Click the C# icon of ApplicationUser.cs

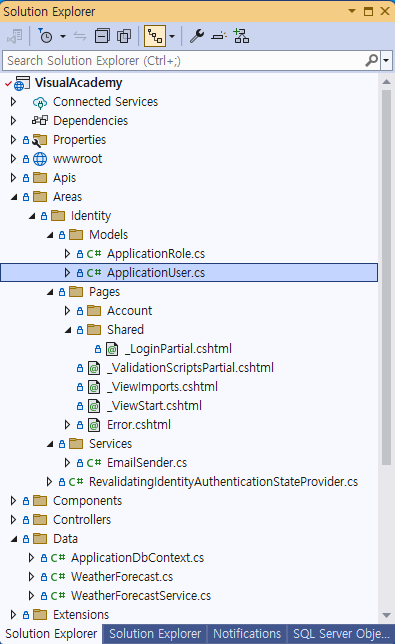(x=94, y=273)
